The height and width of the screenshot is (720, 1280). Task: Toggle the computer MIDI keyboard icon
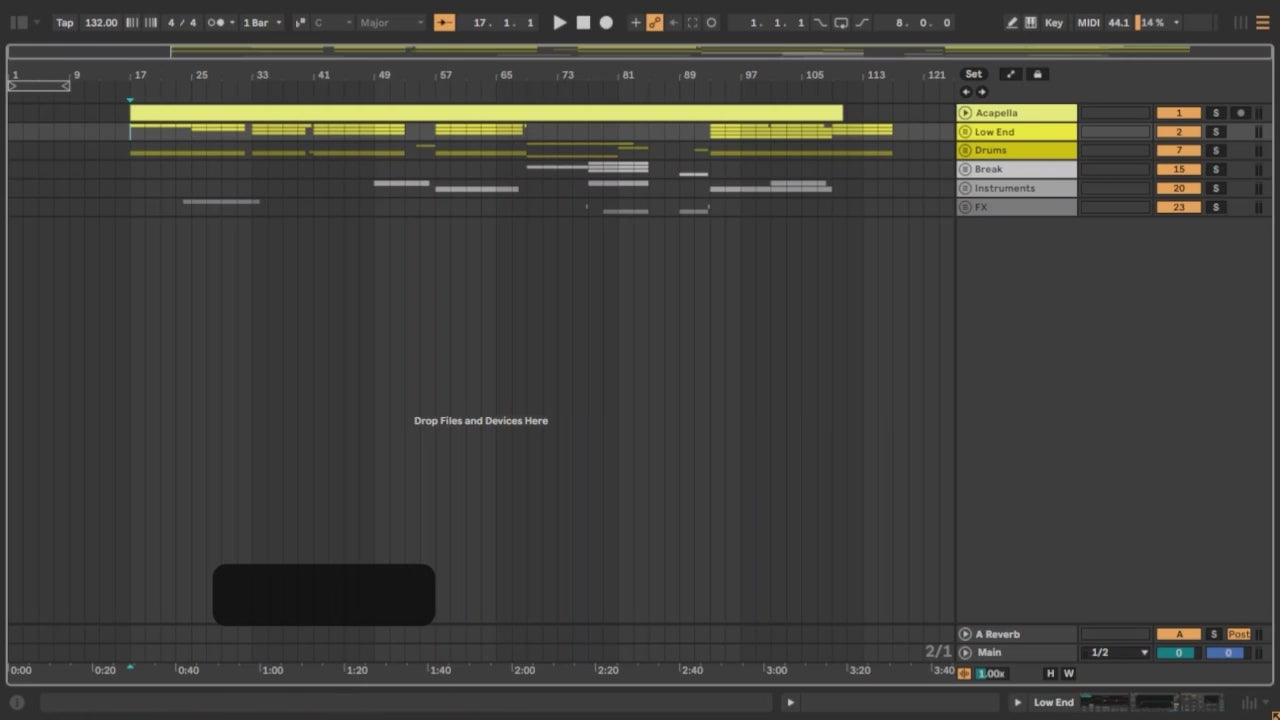pos(1031,22)
